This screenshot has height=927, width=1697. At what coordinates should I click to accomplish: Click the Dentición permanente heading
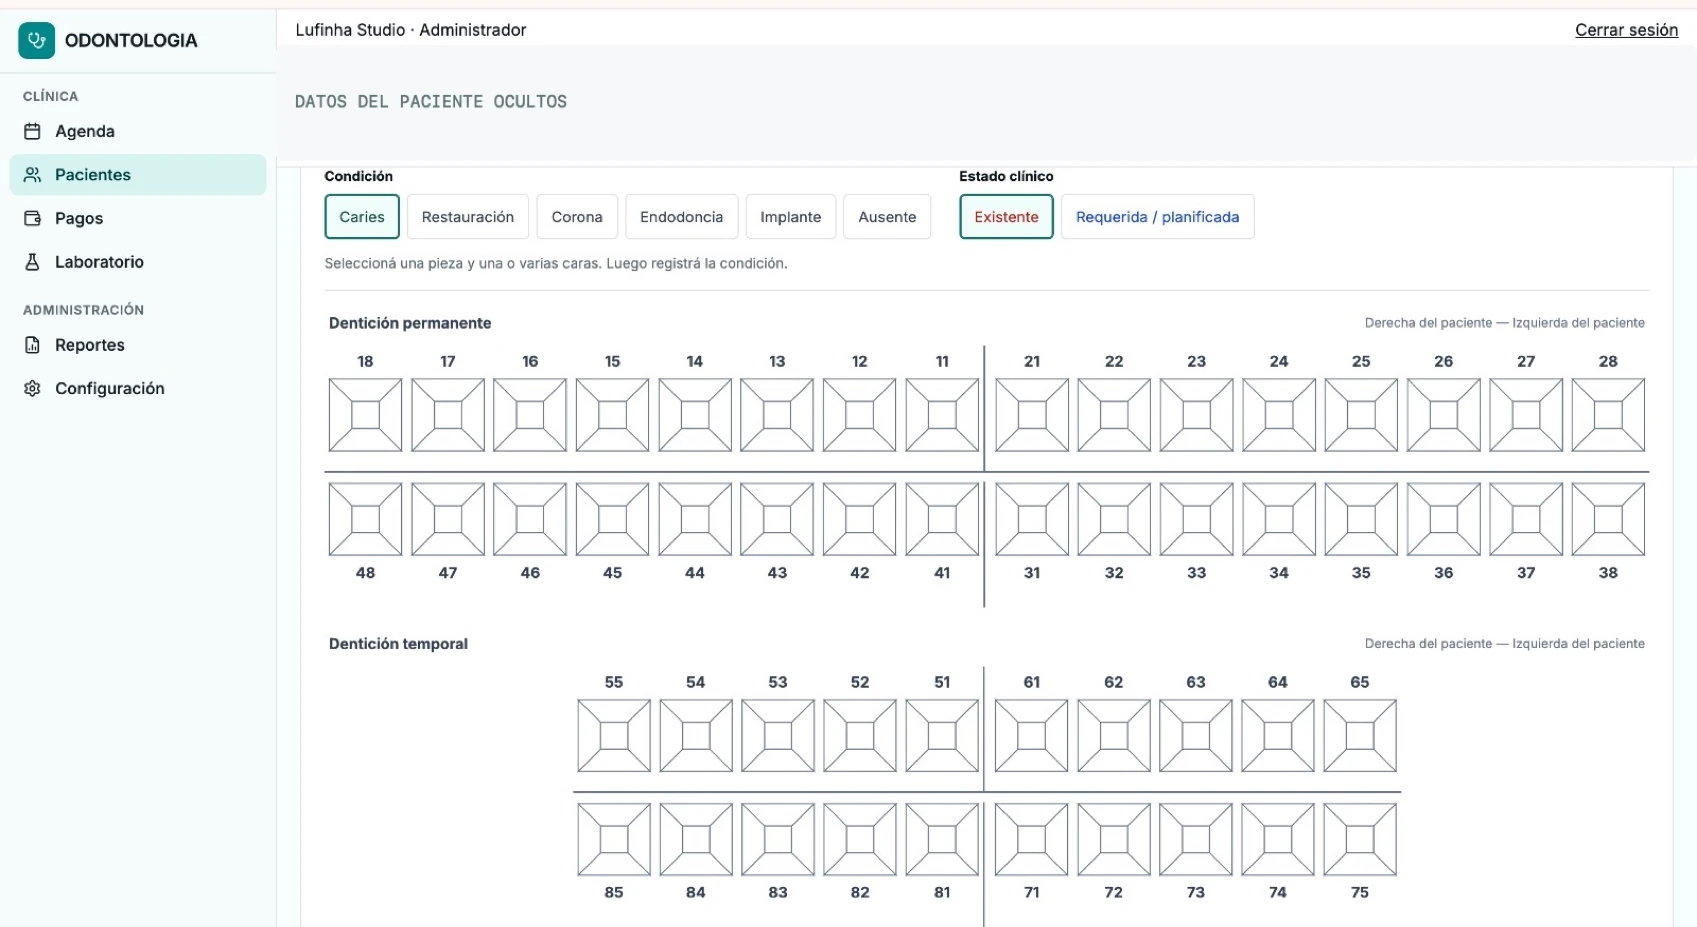click(x=410, y=323)
